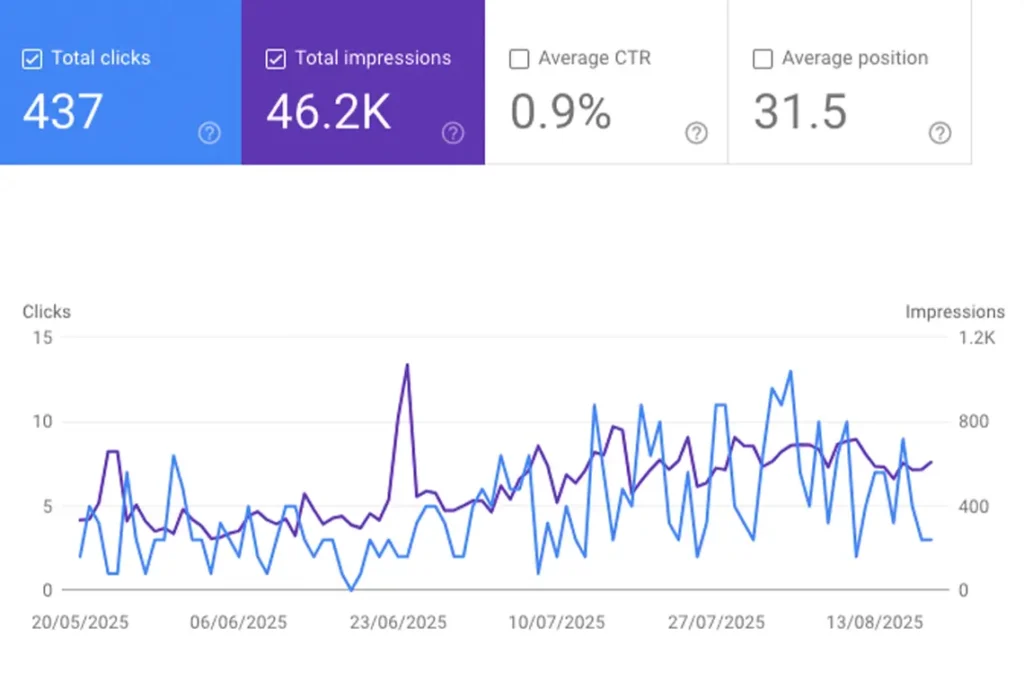Enable the Average CTR checkbox
This screenshot has width=1024, height=690.
pyautogui.click(x=519, y=59)
